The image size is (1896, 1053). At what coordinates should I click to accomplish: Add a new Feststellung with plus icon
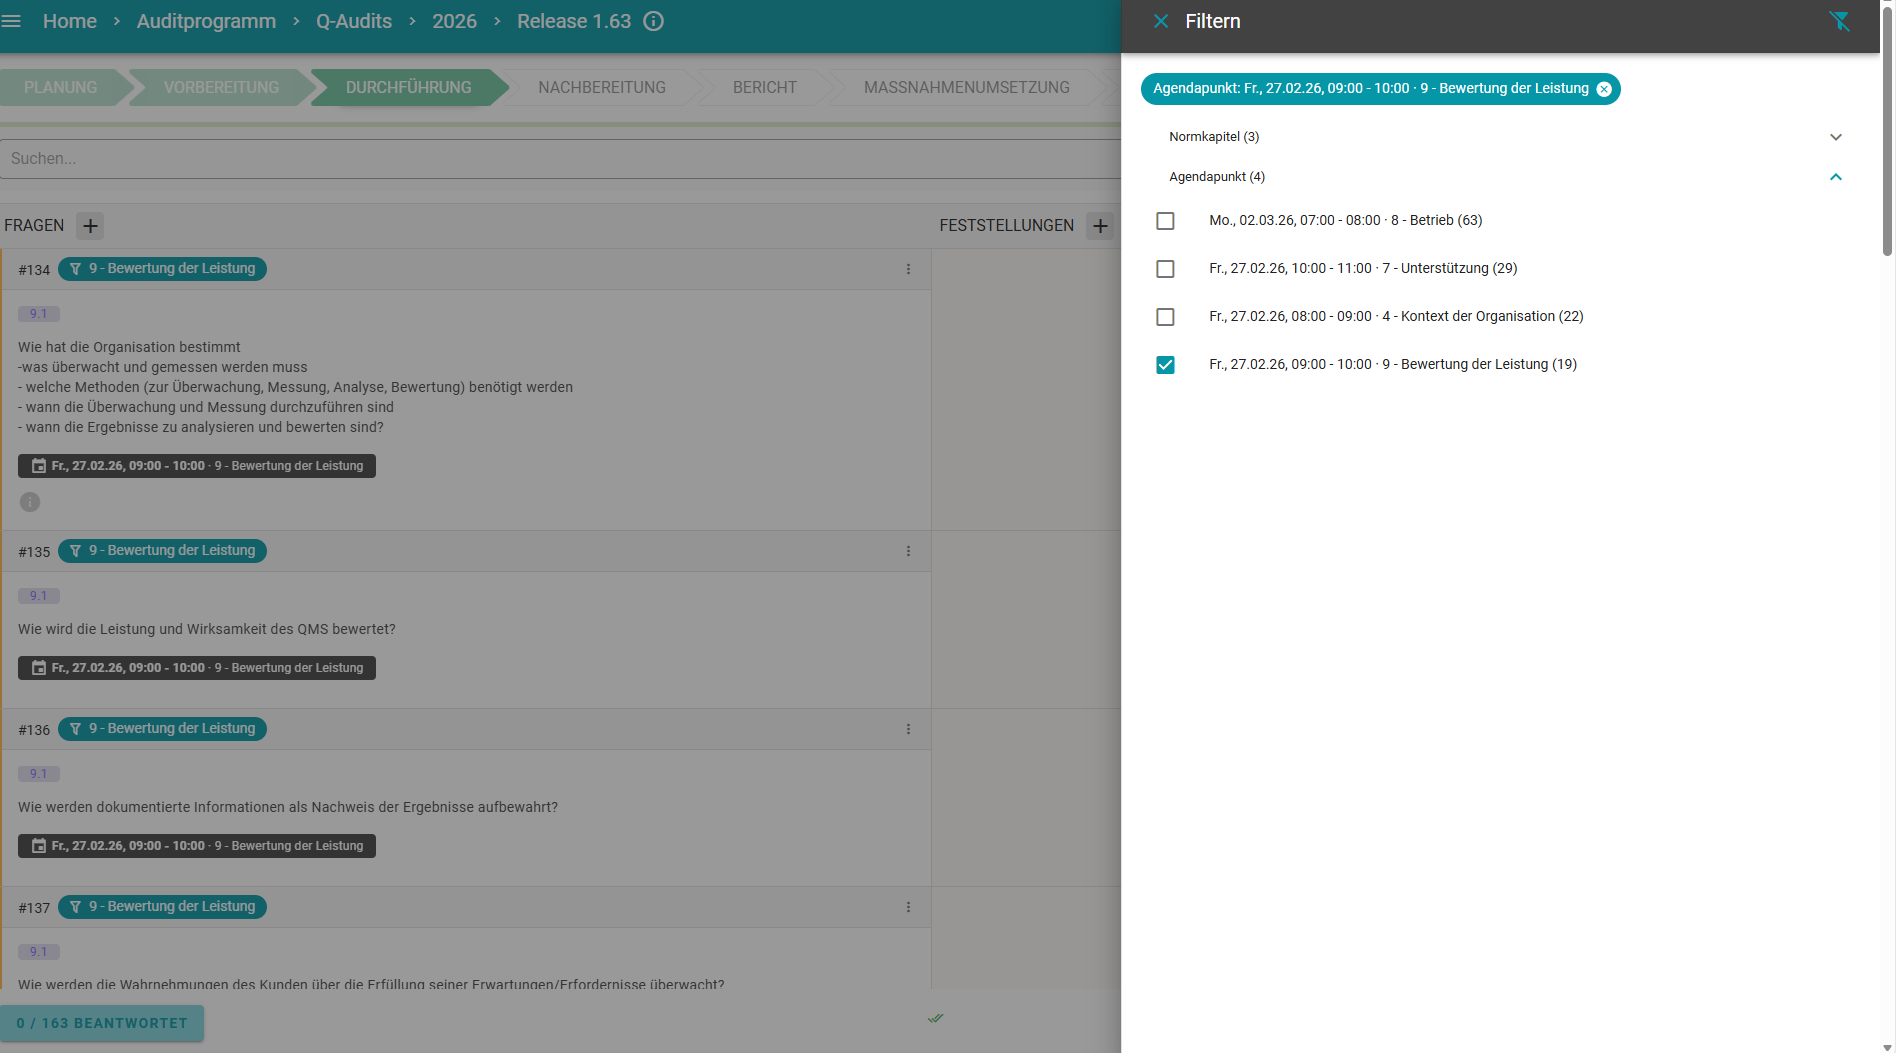coord(1100,226)
